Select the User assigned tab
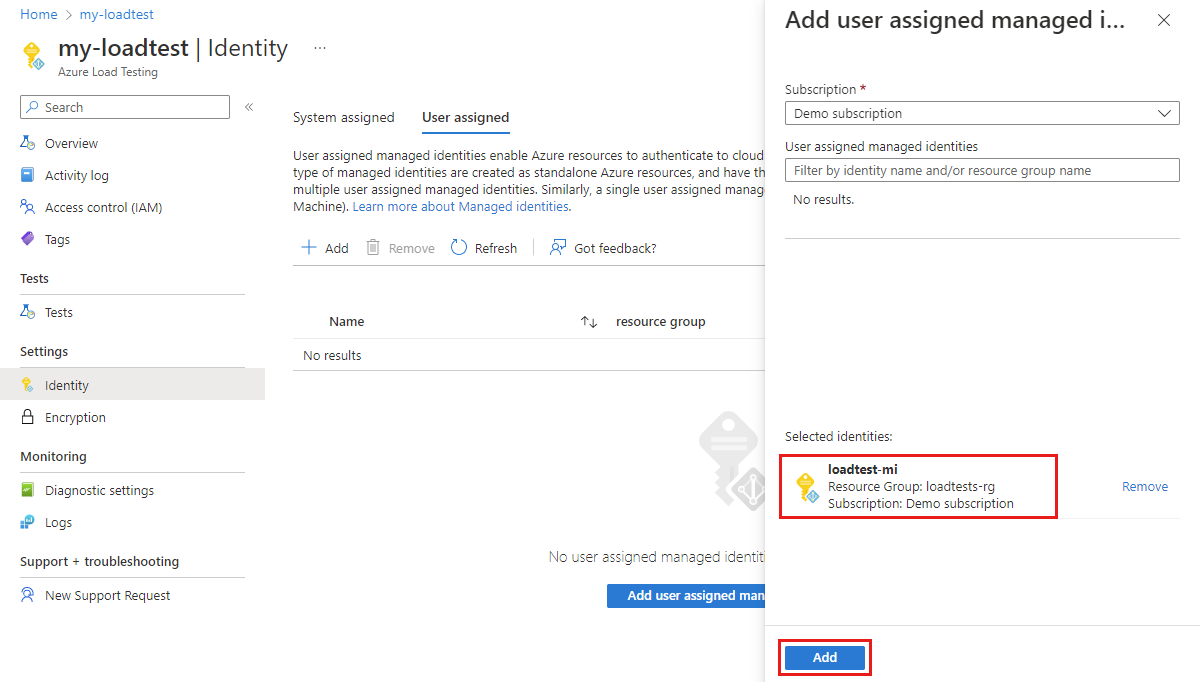The width and height of the screenshot is (1200, 682). pyautogui.click(x=465, y=117)
